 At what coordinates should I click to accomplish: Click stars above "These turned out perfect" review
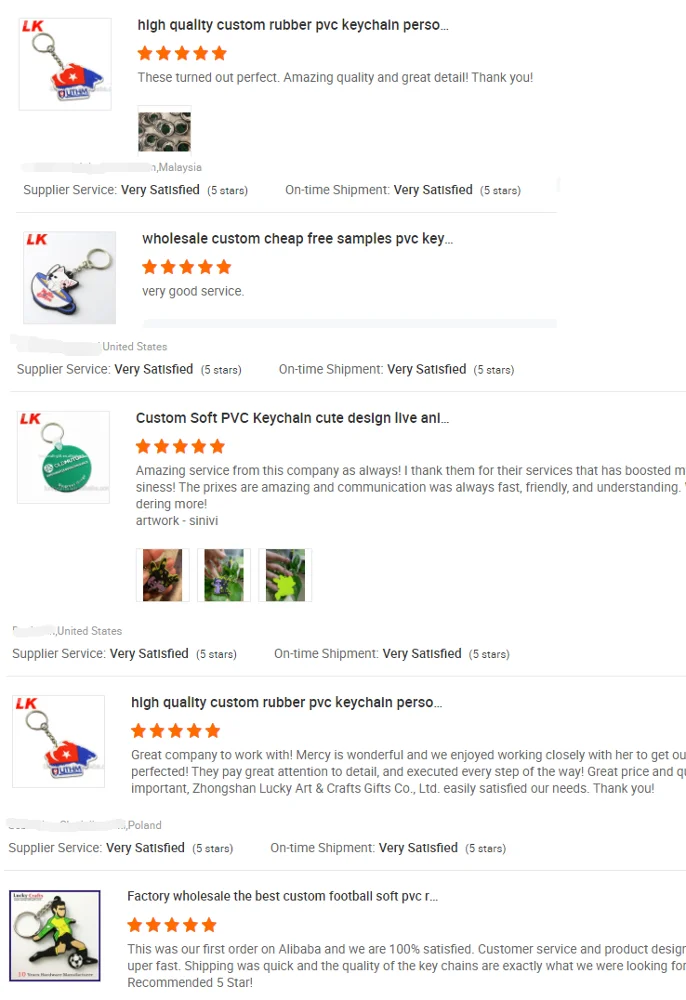[182, 53]
